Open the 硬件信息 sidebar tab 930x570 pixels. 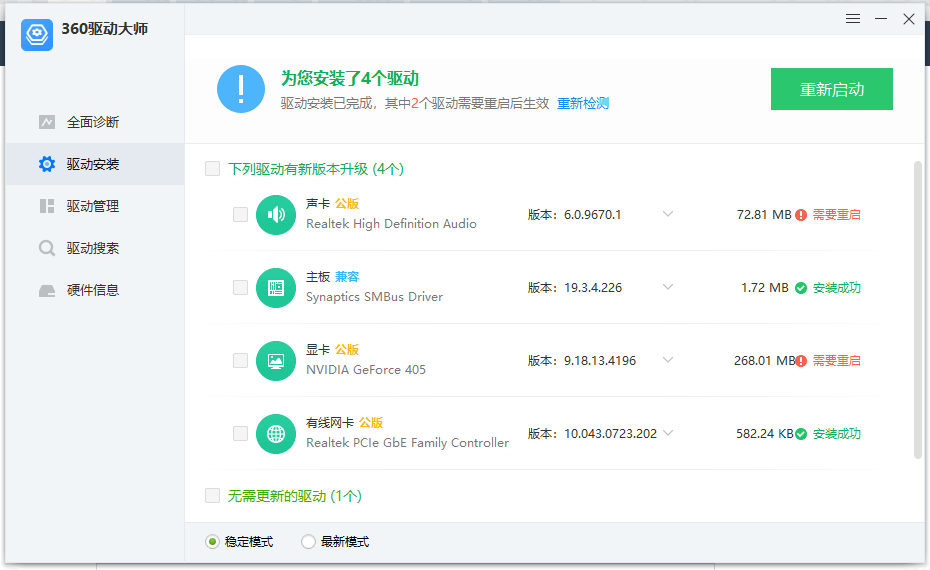(95, 290)
